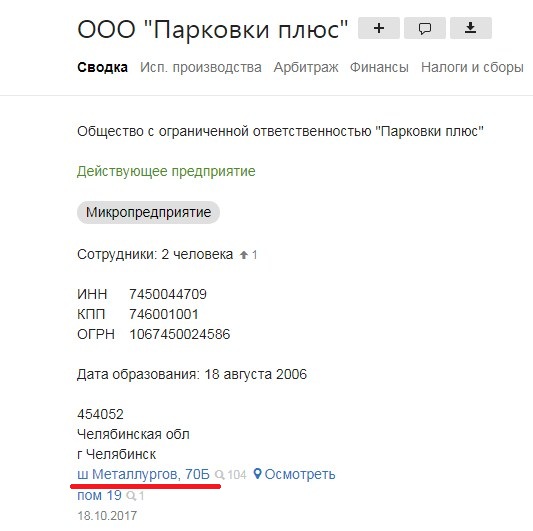
Task: Click the Микропредприятие badge
Action: pyautogui.click(x=148, y=212)
